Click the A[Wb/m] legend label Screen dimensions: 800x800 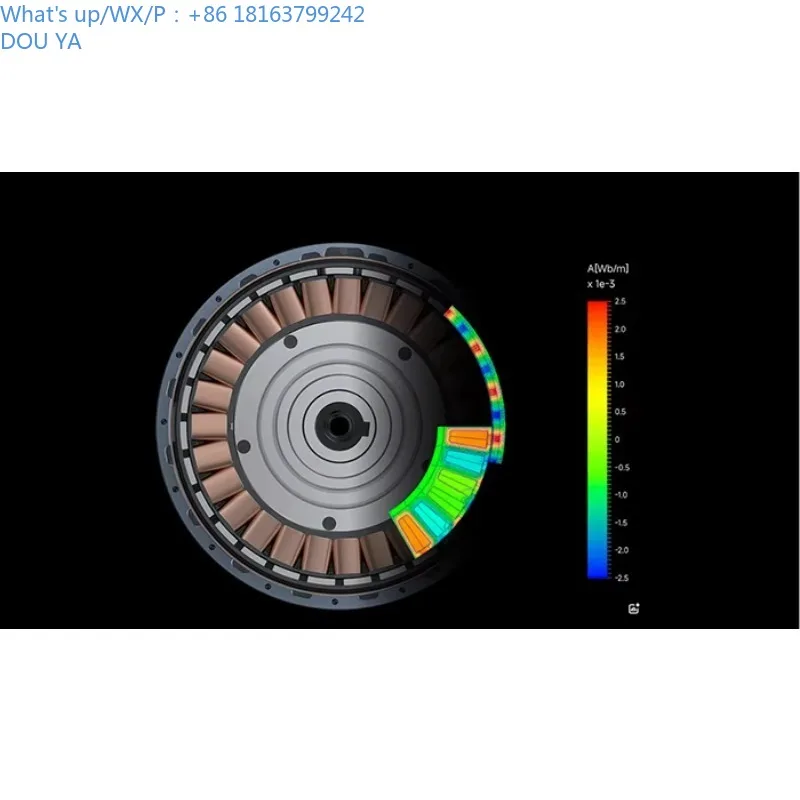608,268
